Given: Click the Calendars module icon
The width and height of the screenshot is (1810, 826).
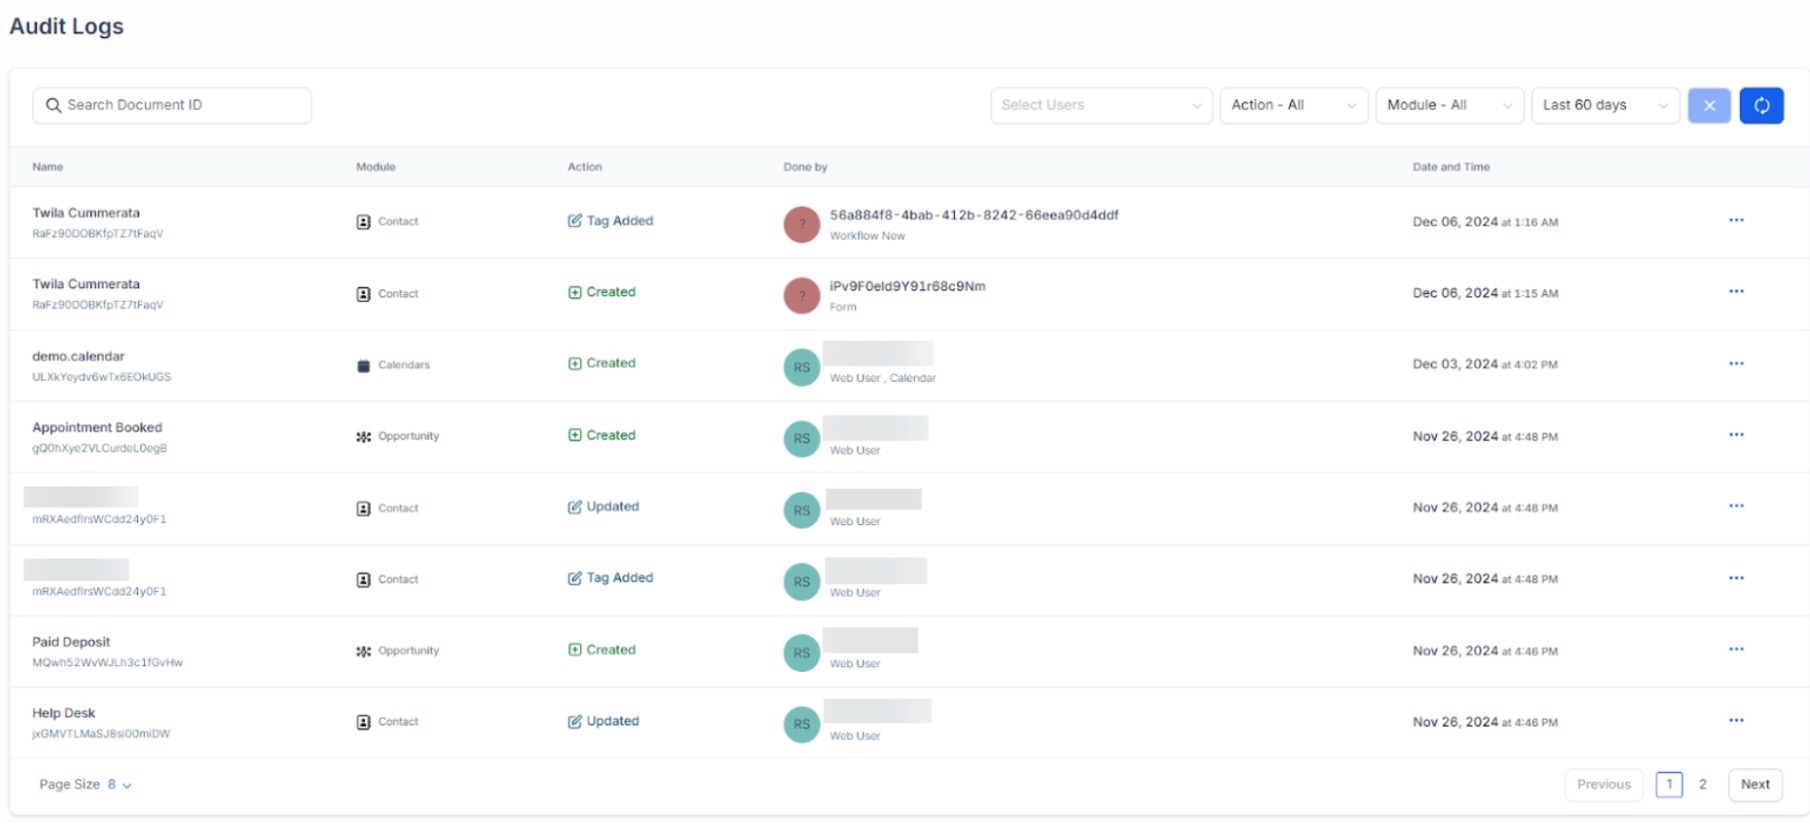Looking at the screenshot, I should point(364,366).
